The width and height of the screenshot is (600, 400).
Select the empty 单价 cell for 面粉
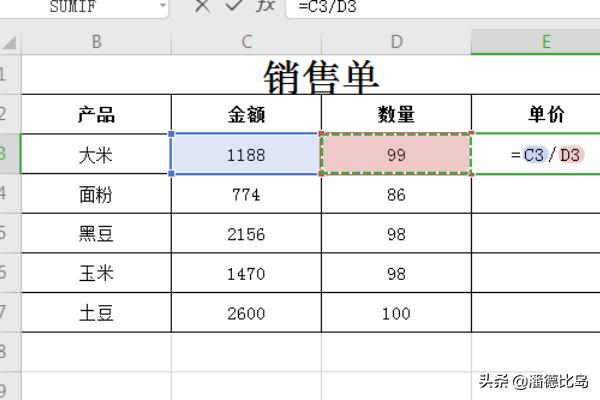[536, 194]
